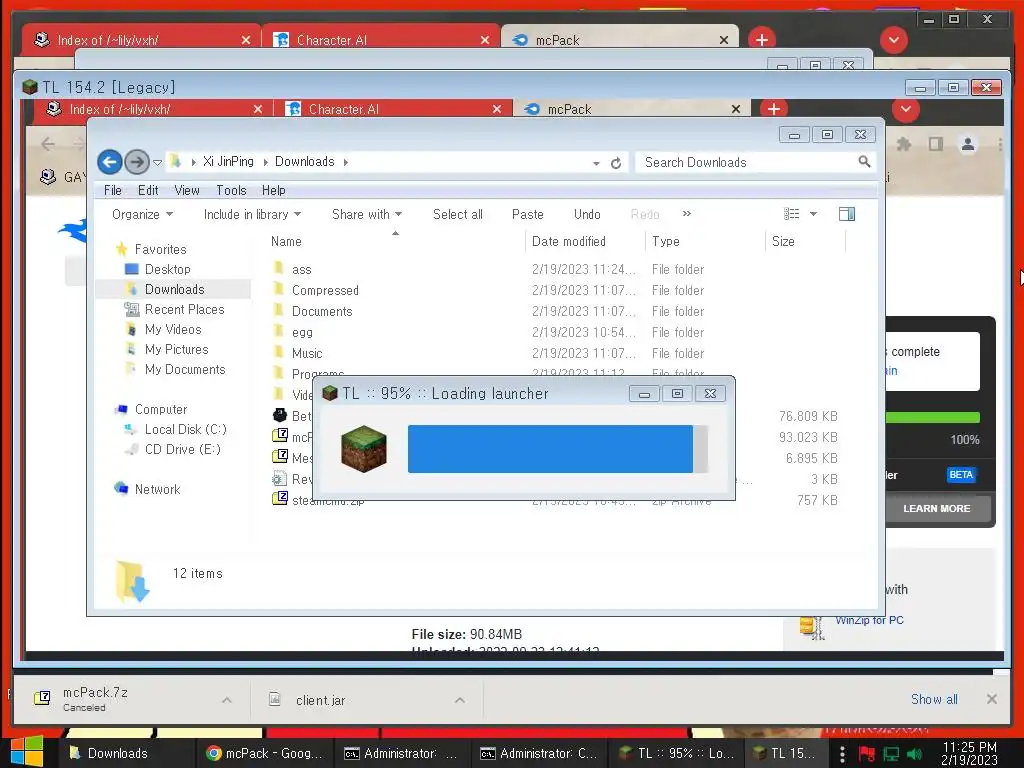This screenshot has height=768, width=1024.
Task: Click Paste in the Explorer toolbar
Action: tap(528, 214)
